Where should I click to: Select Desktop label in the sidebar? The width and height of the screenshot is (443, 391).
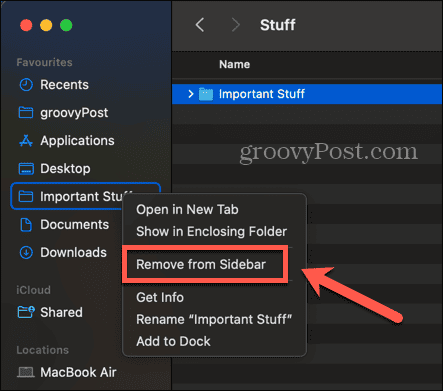point(65,169)
